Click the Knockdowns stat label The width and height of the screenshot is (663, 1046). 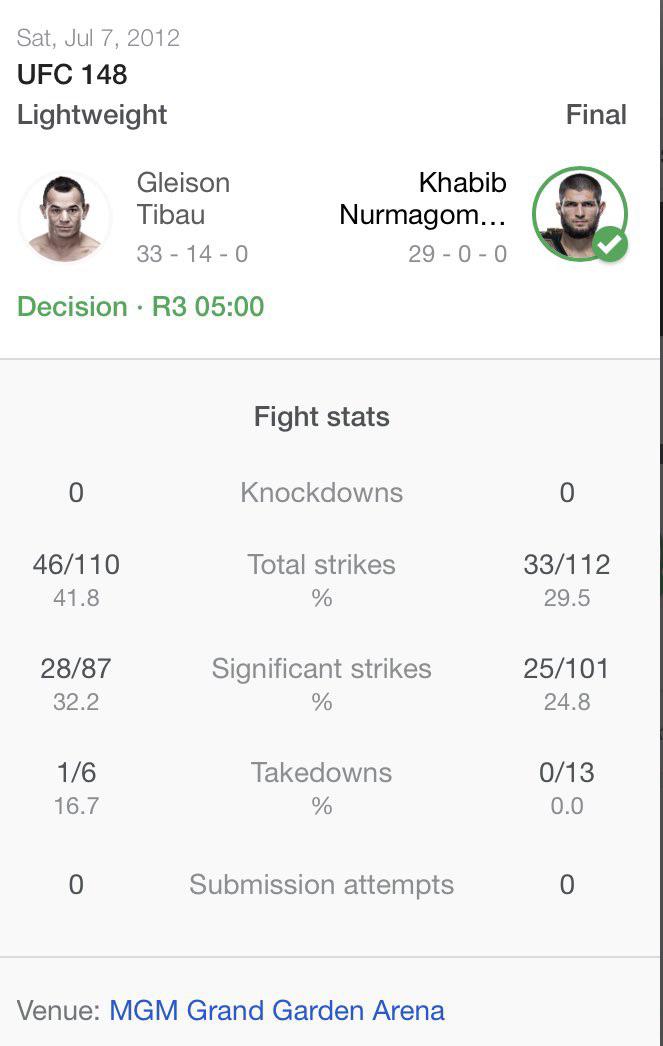[321, 493]
